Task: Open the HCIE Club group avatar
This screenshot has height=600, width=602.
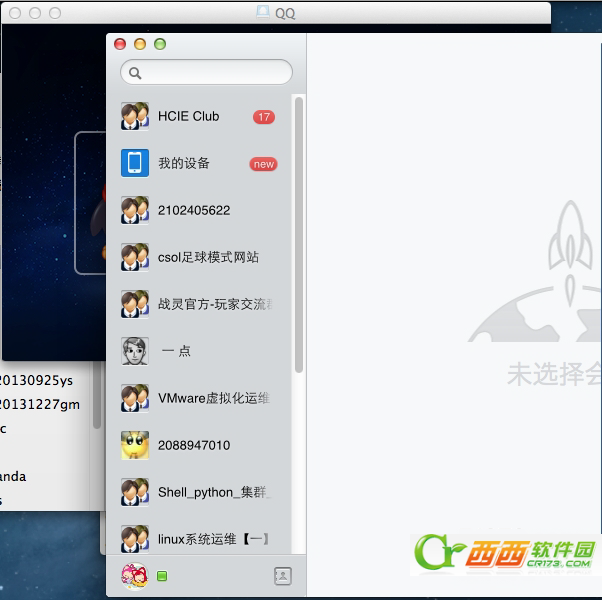Action: [x=135, y=116]
